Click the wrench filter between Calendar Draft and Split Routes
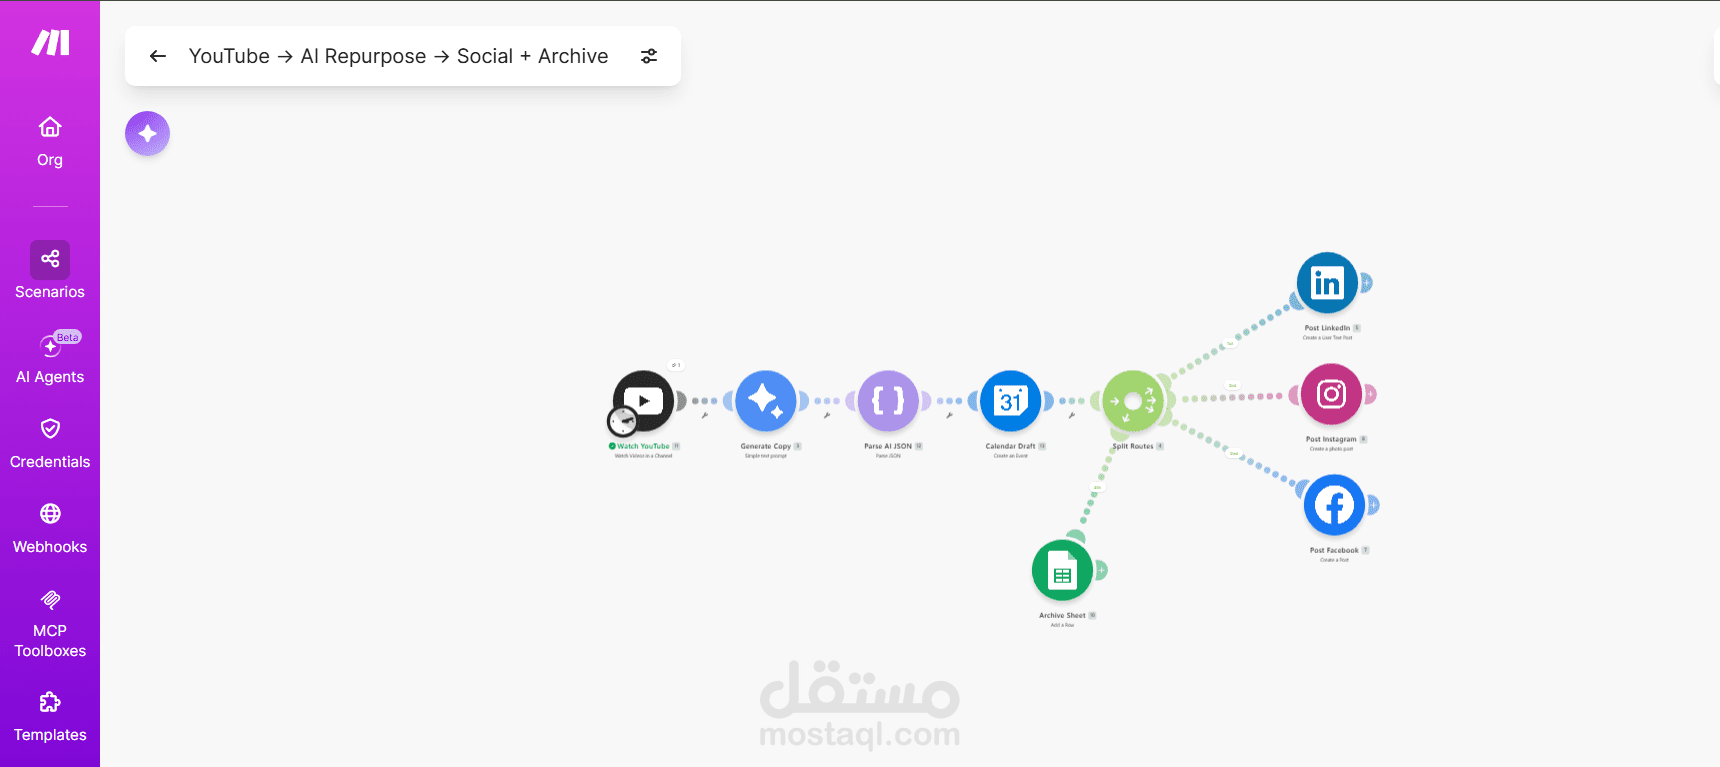The image size is (1720, 767). coord(1072,415)
